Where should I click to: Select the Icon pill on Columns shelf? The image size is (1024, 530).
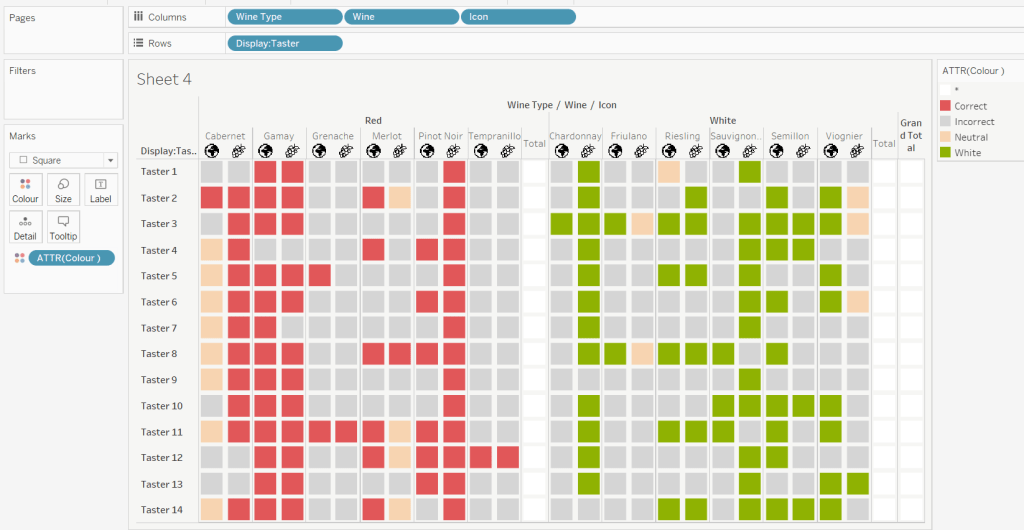point(518,17)
